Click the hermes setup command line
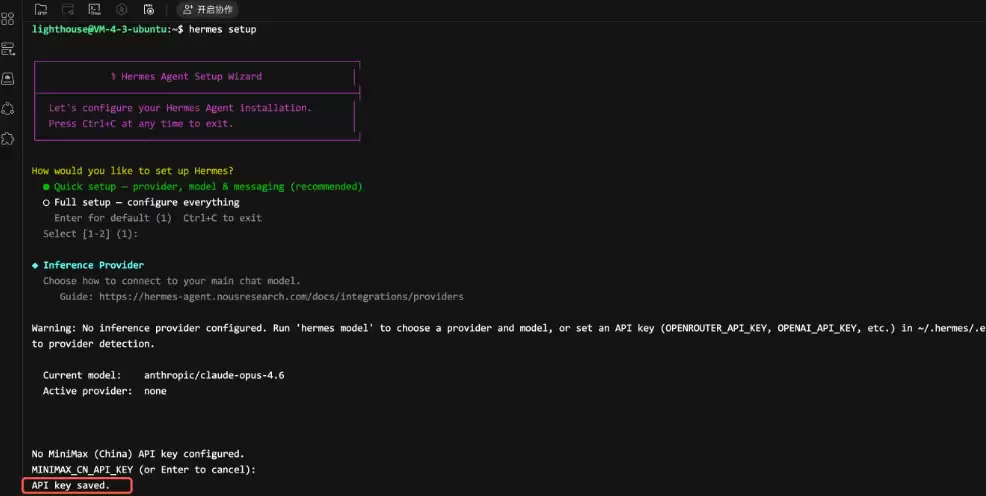 point(144,30)
